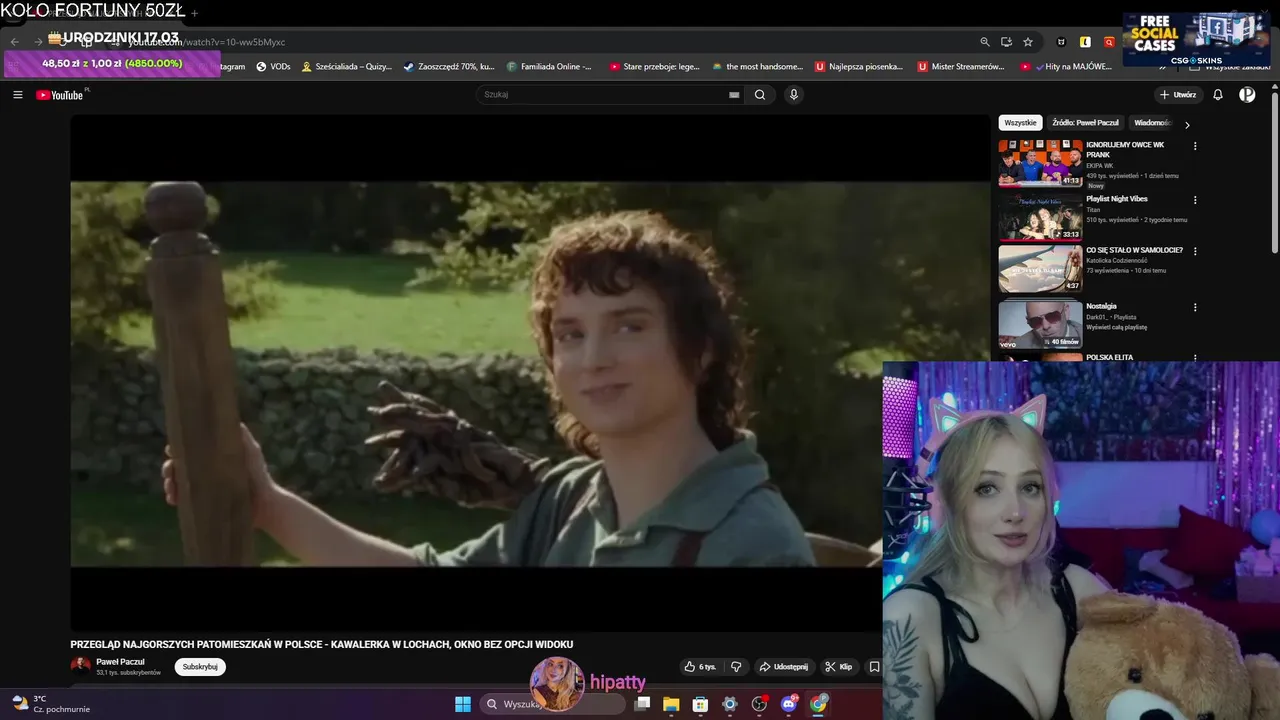
Task: Activate voice search microphone icon
Action: point(794,95)
